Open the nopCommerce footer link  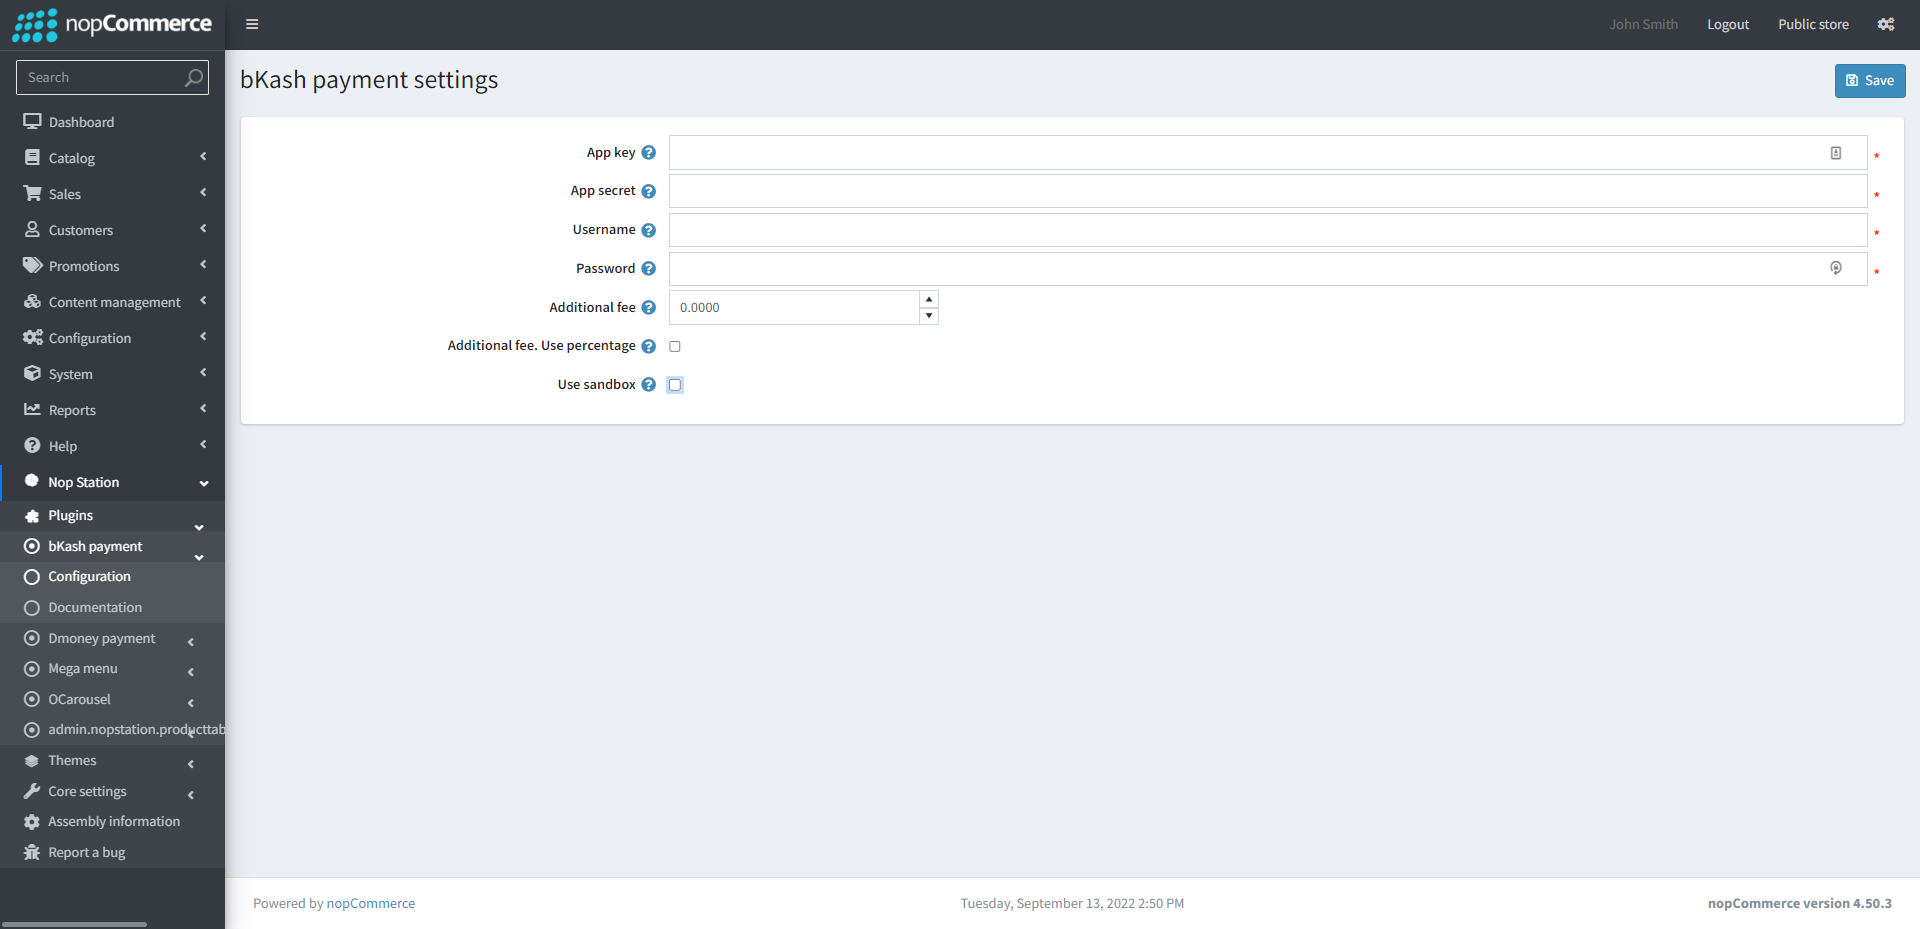[371, 903]
